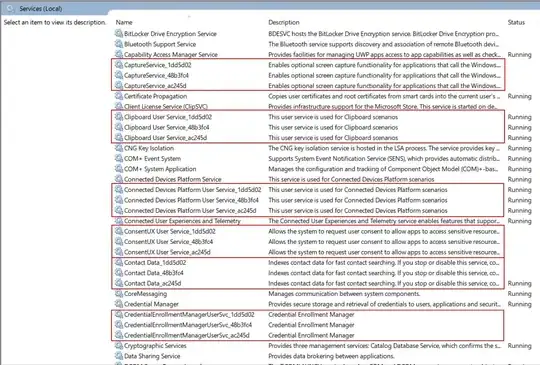Sort by the Status column header
540x365 pixels.
(x=516, y=22)
